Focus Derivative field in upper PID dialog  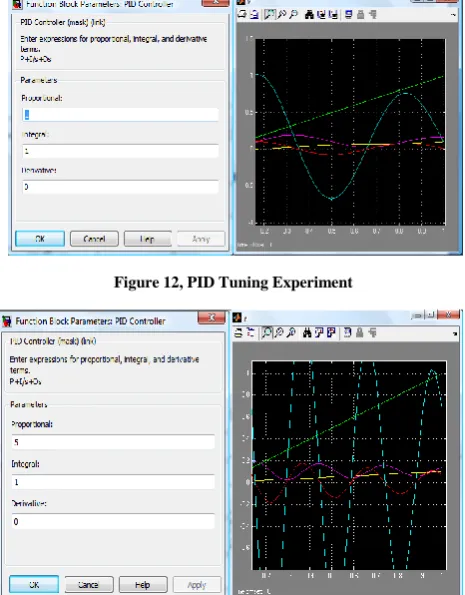point(120,187)
